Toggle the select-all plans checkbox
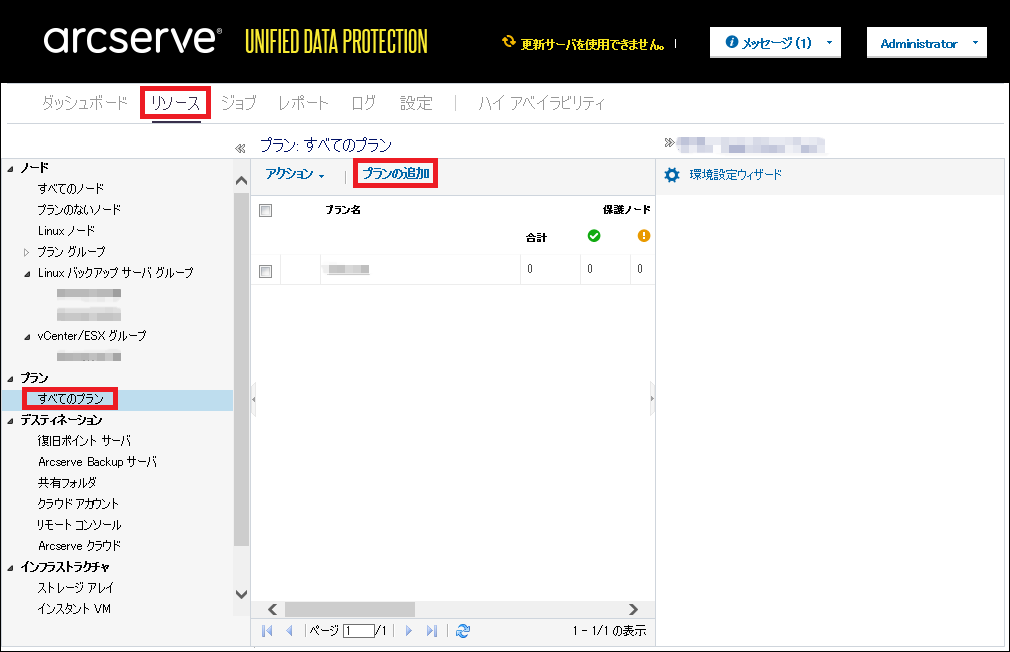 pos(265,211)
